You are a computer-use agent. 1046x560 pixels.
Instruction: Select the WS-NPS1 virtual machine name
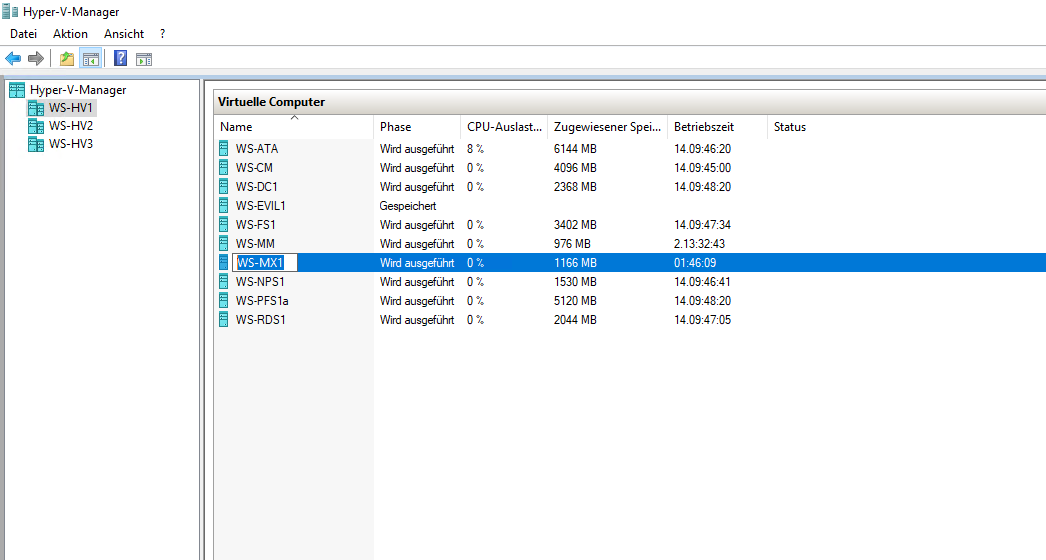click(260, 282)
